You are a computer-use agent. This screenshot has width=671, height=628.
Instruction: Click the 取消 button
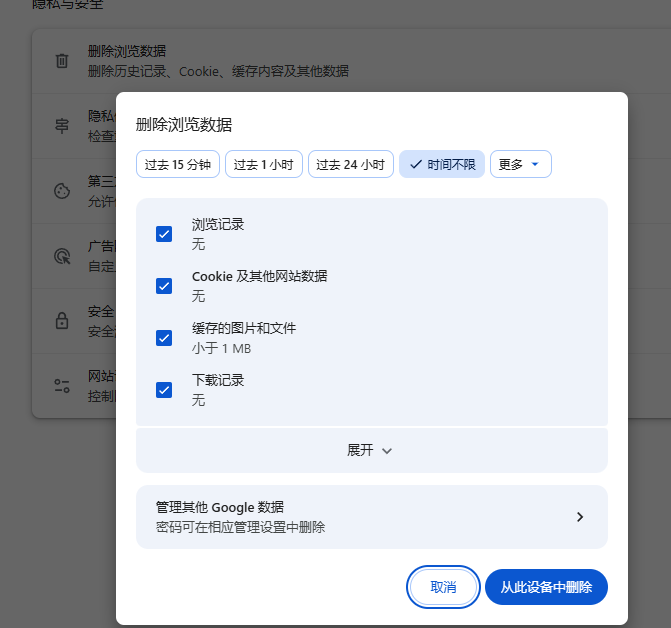point(443,587)
